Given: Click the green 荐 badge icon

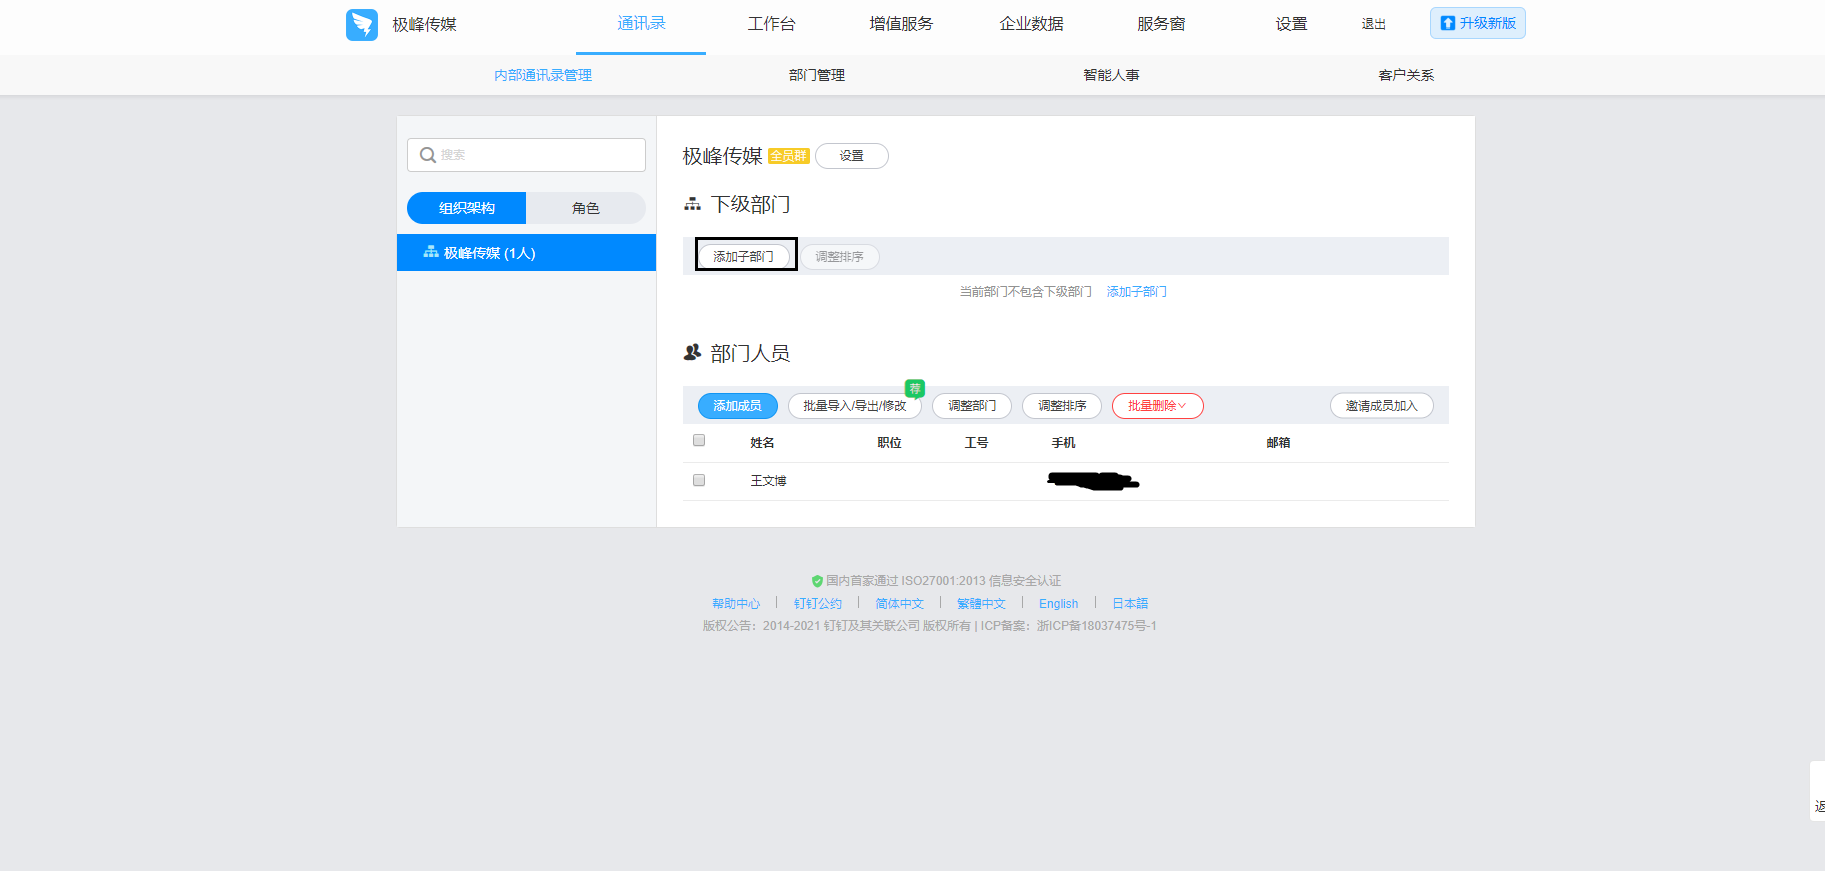Looking at the screenshot, I should click(x=914, y=388).
